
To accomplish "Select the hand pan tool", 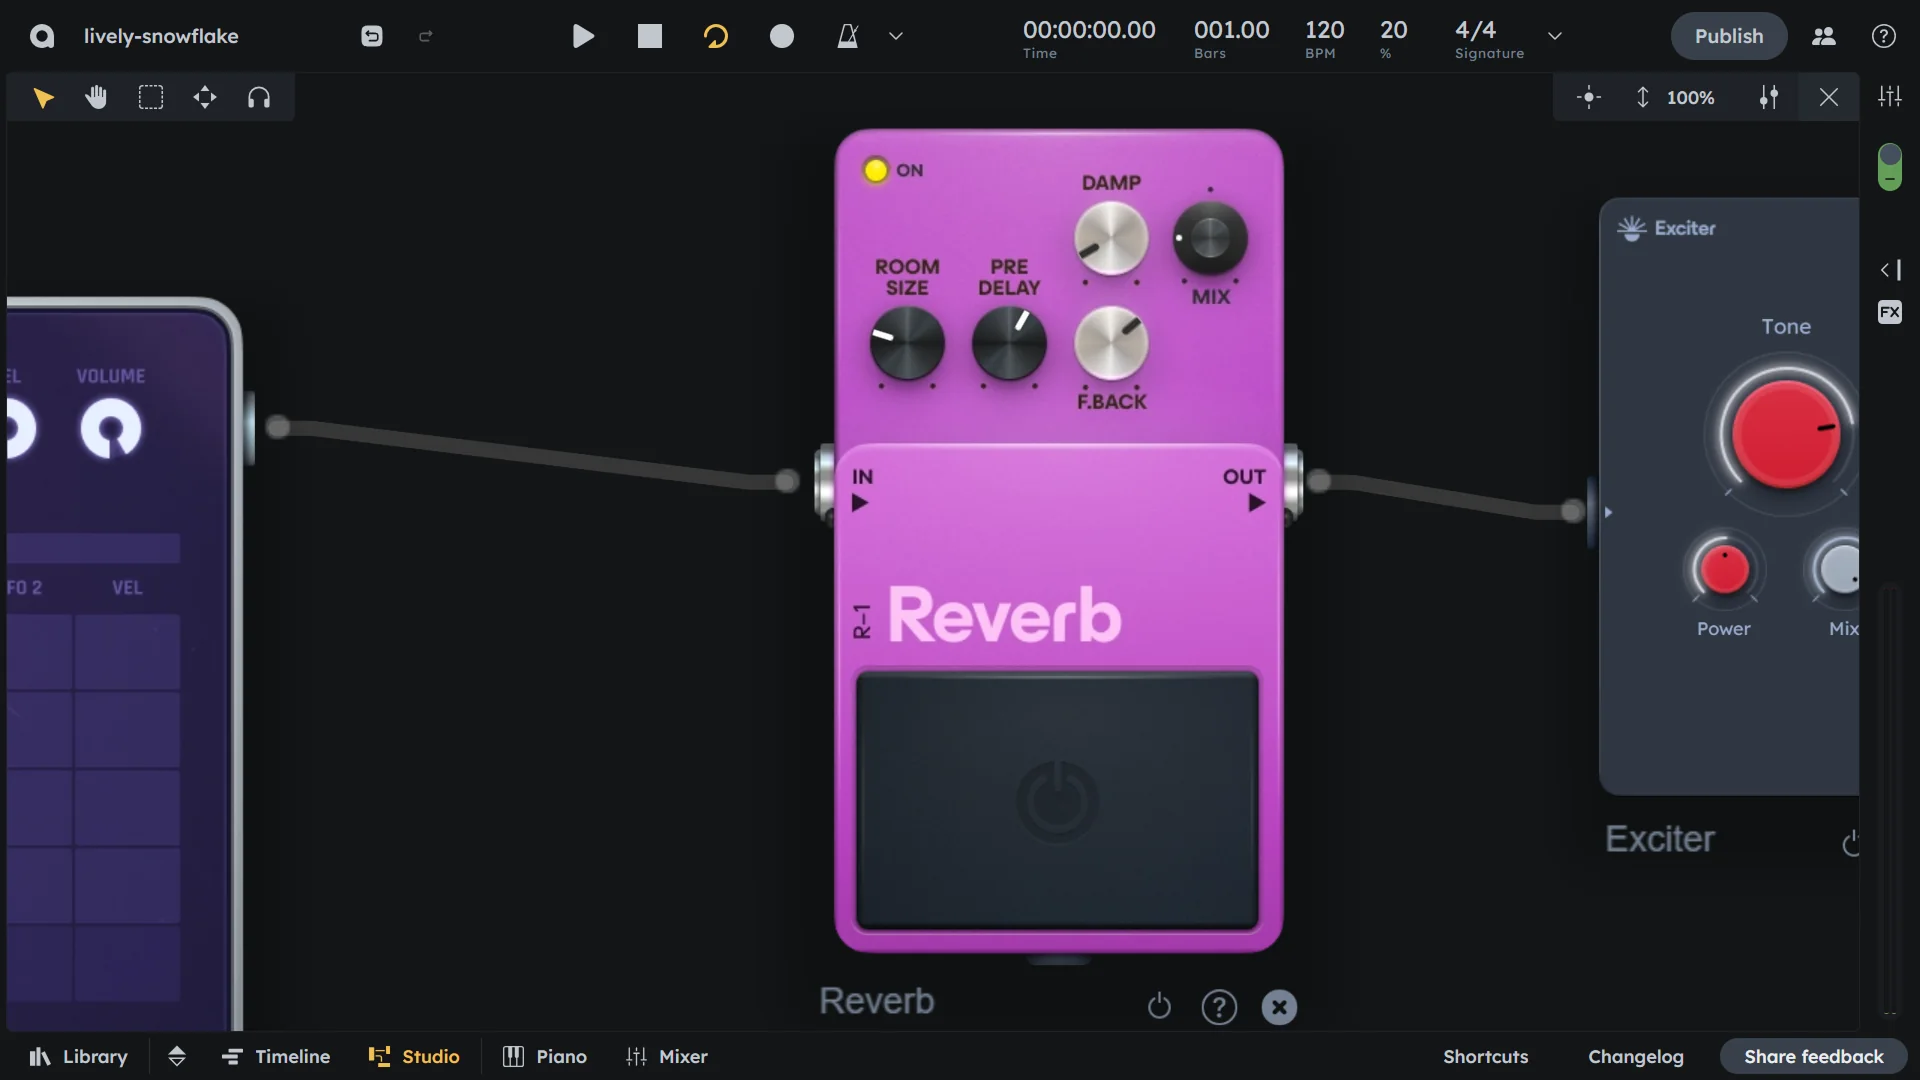I will (96, 97).
